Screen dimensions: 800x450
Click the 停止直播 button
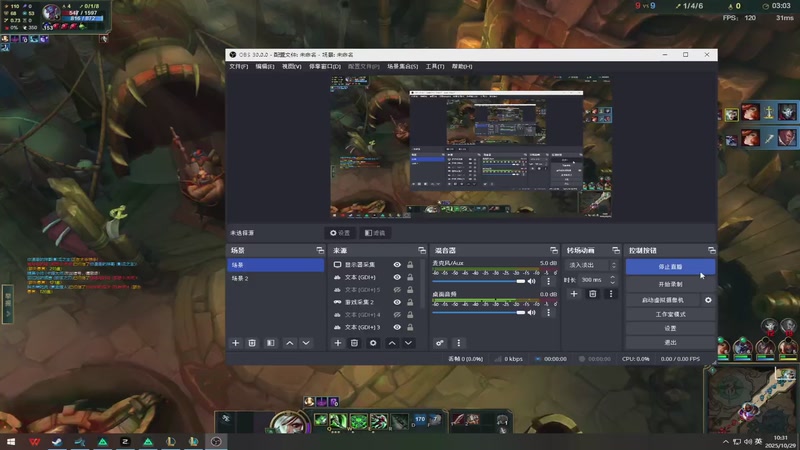[670, 267]
